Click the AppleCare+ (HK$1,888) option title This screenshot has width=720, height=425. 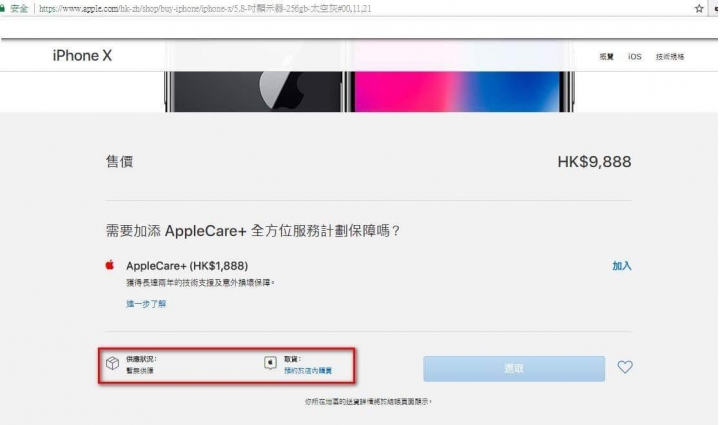click(187, 266)
